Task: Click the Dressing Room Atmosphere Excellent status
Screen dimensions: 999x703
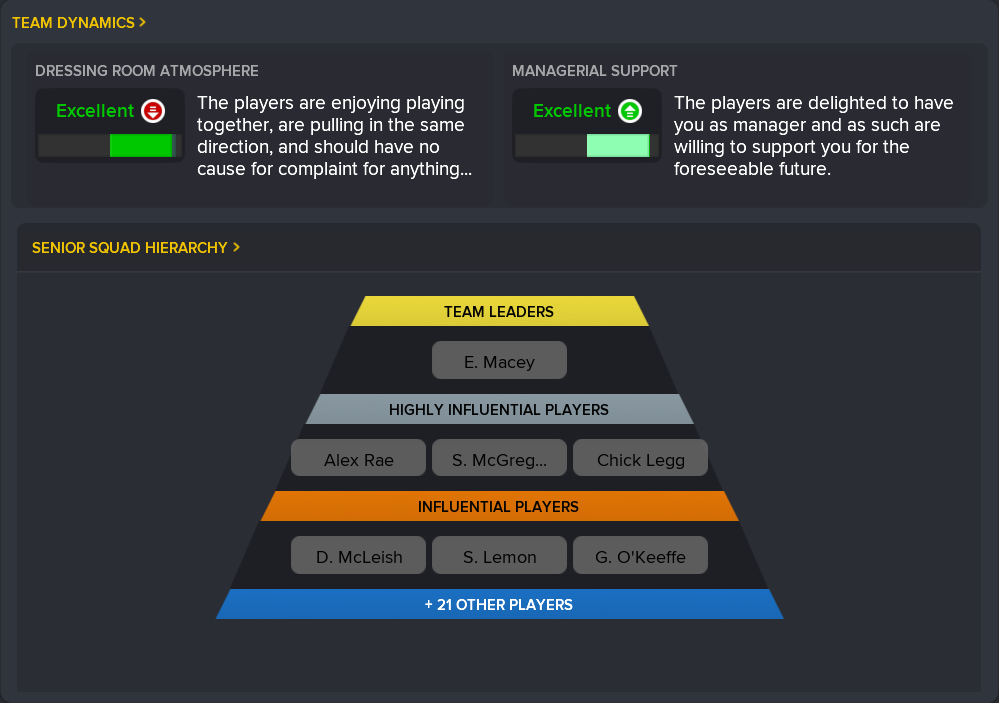Action: 95,111
